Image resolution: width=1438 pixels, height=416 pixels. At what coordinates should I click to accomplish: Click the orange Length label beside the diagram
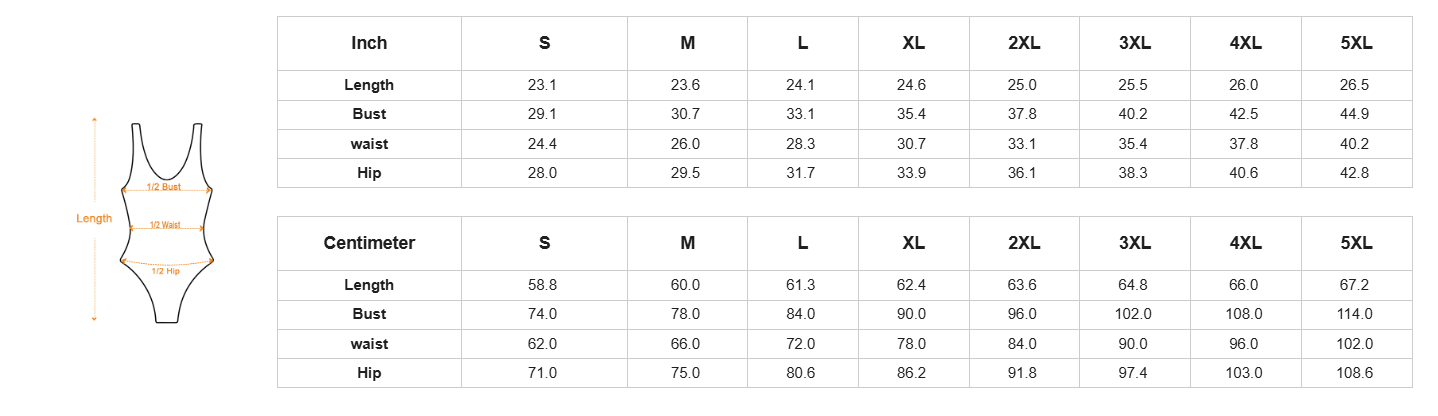point(94,218)
